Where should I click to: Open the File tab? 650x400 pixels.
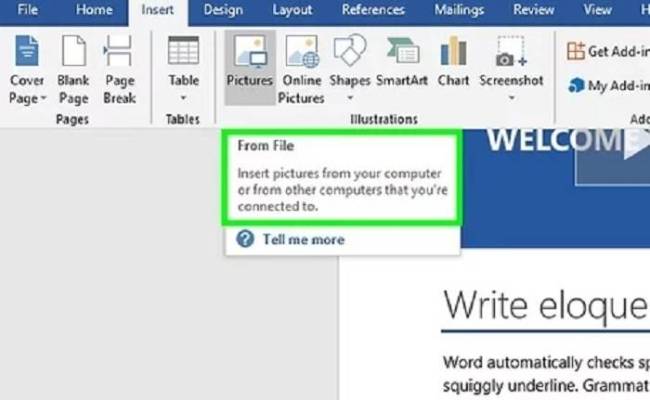(28, 10)
